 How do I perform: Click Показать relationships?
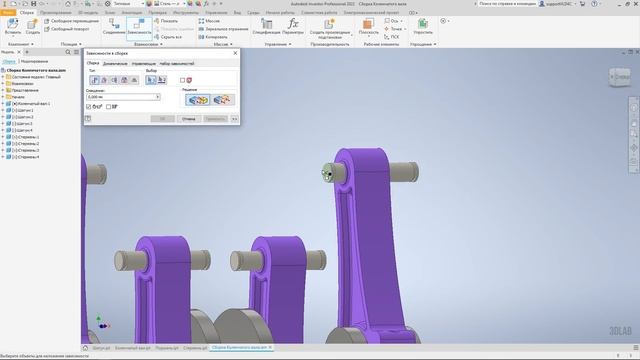(166, 21)
